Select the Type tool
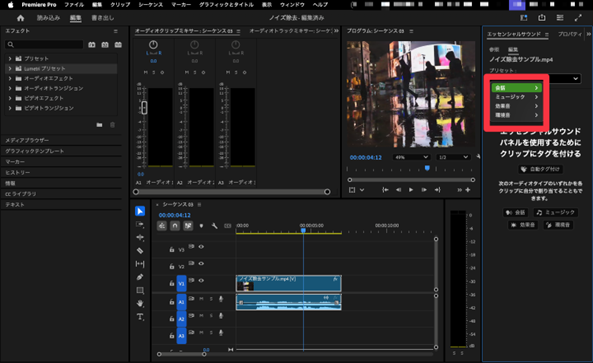 (x=140, y=316)
